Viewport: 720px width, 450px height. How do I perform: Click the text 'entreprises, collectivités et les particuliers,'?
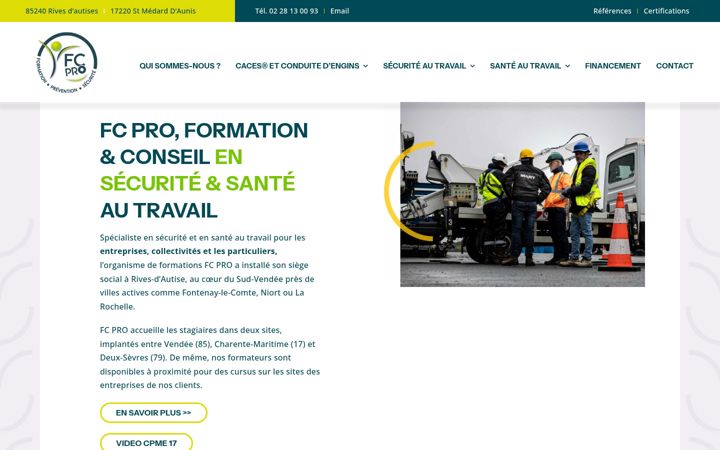pos(188,251)
